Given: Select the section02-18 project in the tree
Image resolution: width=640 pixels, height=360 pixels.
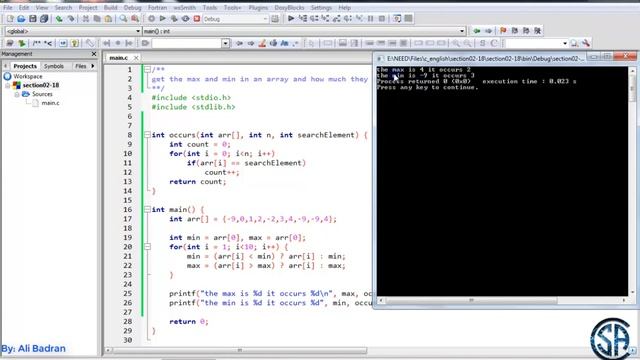Looking at the screenshot, I should pos(41,85).
